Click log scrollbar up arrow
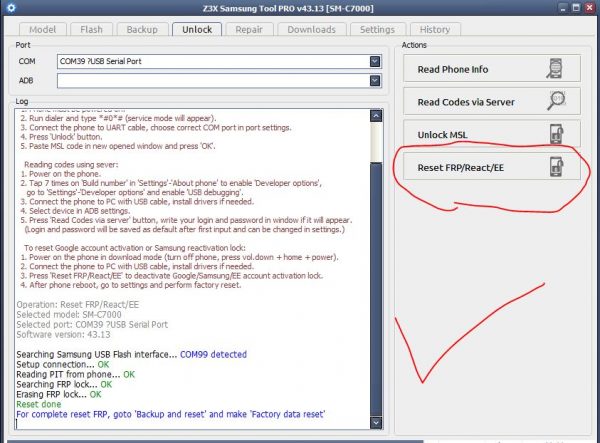 (x=376, y=116)
